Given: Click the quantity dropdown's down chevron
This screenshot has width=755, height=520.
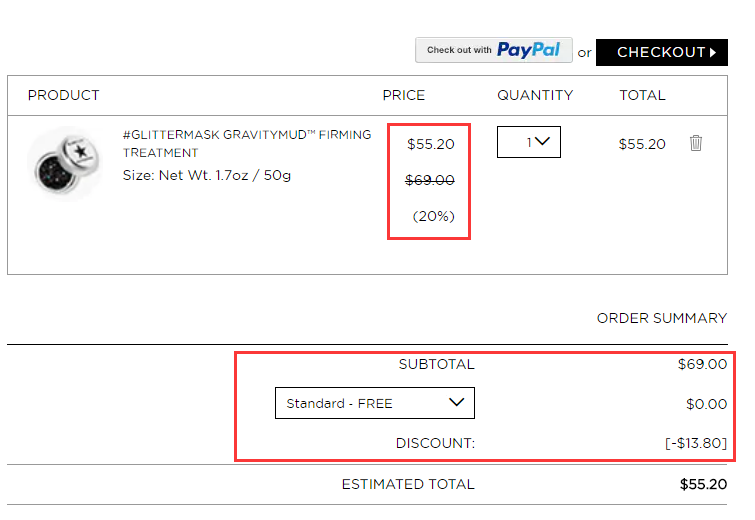Looking at the screenshot, I should (542, 142).
